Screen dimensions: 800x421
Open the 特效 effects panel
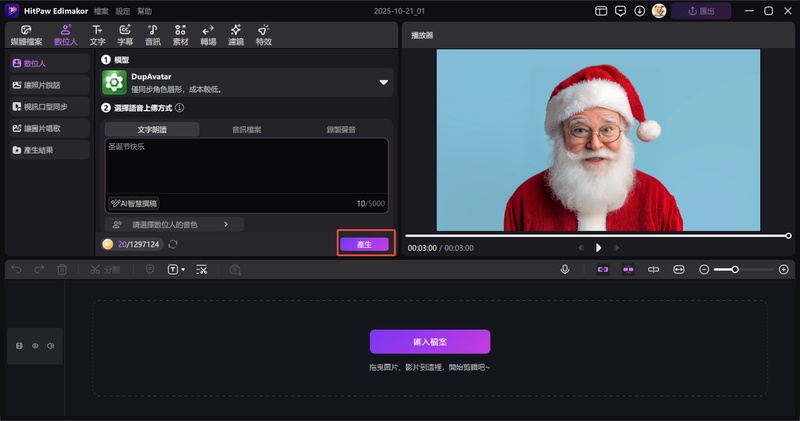click(263, 35)
